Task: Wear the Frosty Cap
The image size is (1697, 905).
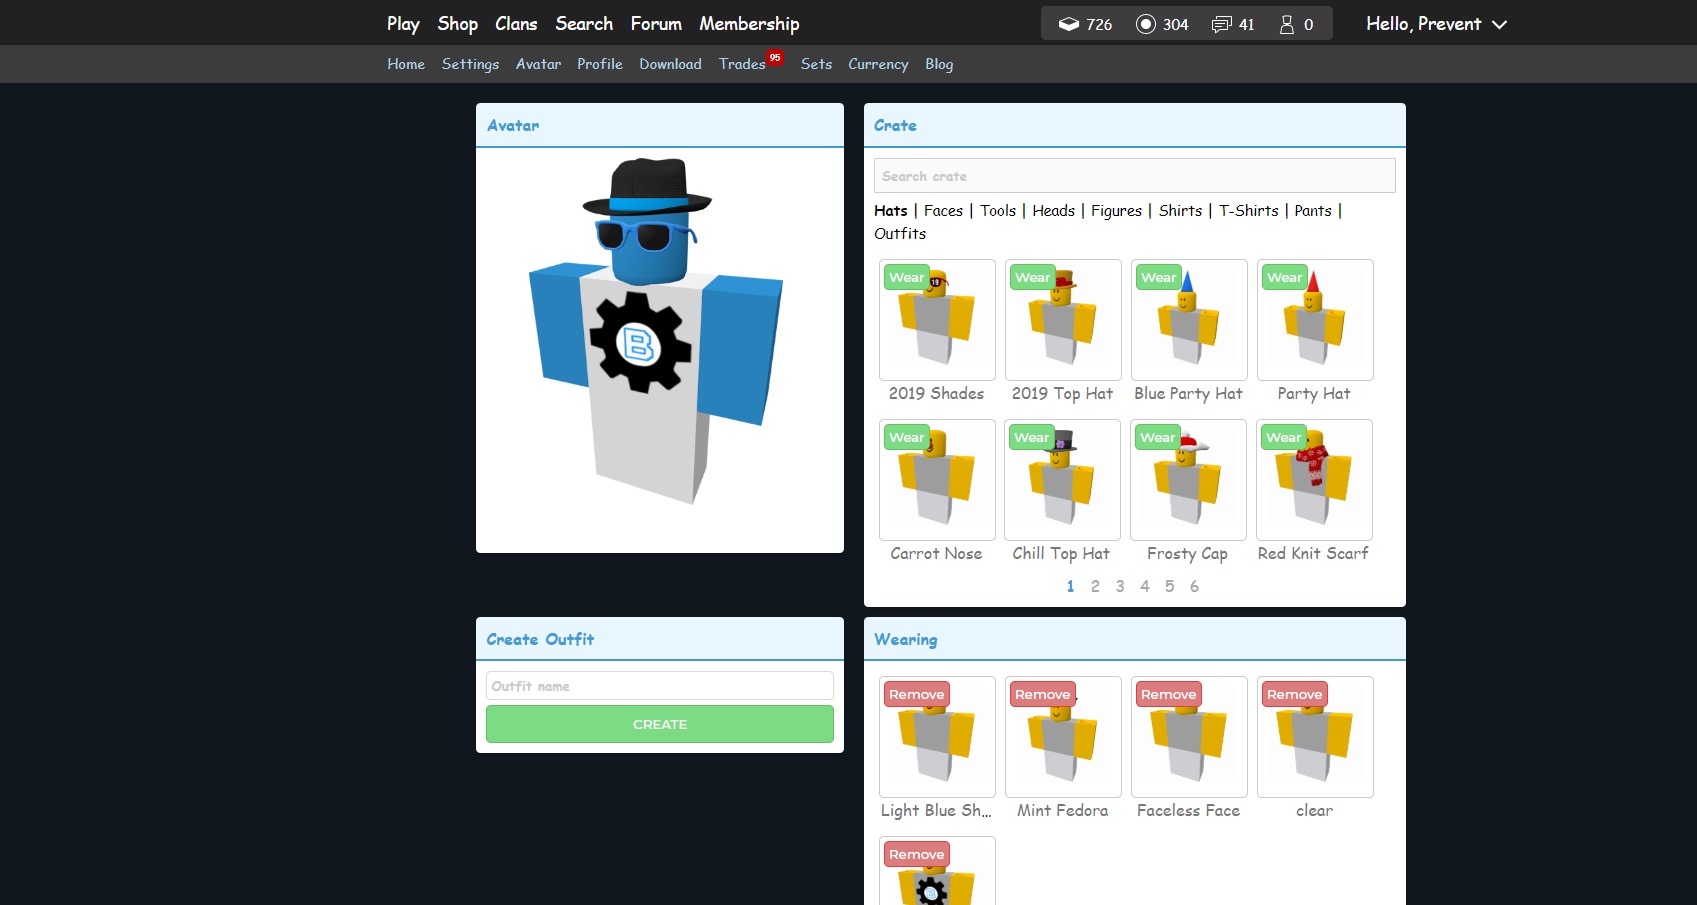Action: [1157, 437]
